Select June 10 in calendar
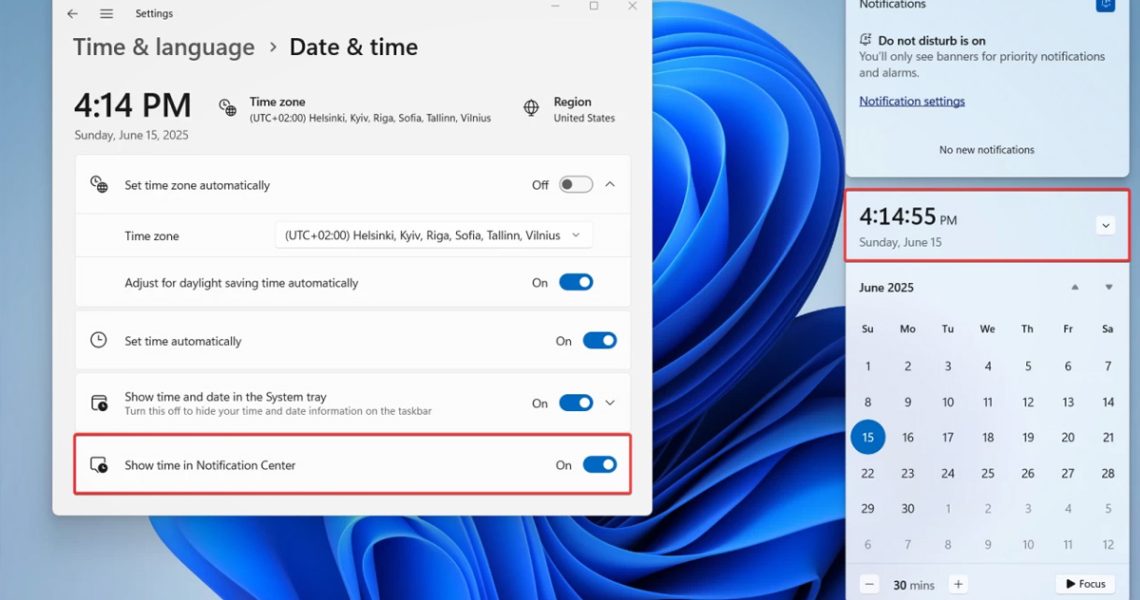The width and height of the screenshot is (1140, 600). (948, 401)
